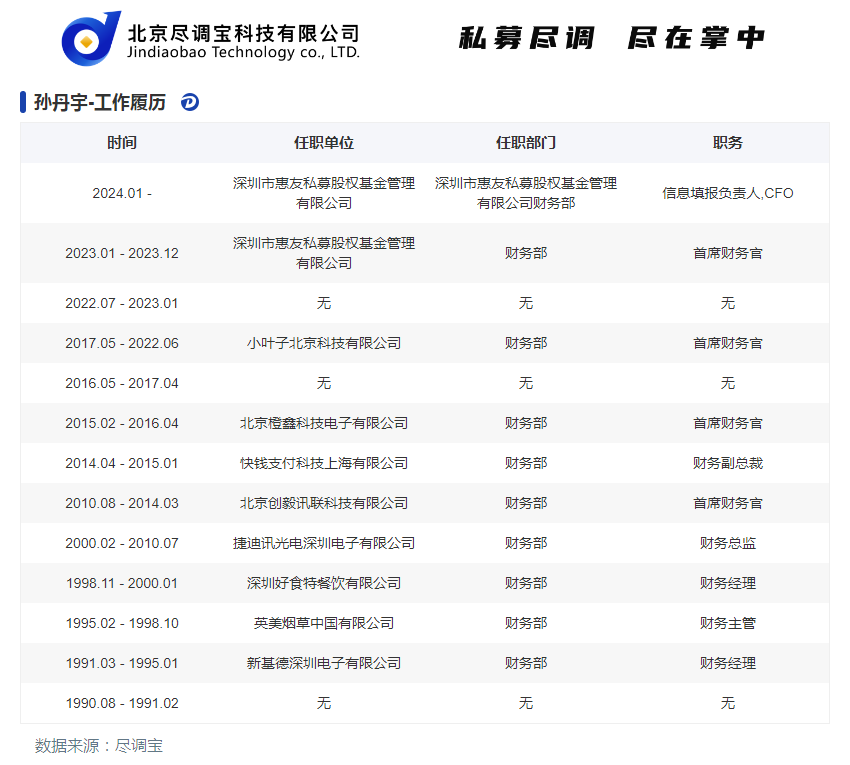
Task: Click 首席财务官 in the 北京创毅讯联 row
Action: [727, 504]
